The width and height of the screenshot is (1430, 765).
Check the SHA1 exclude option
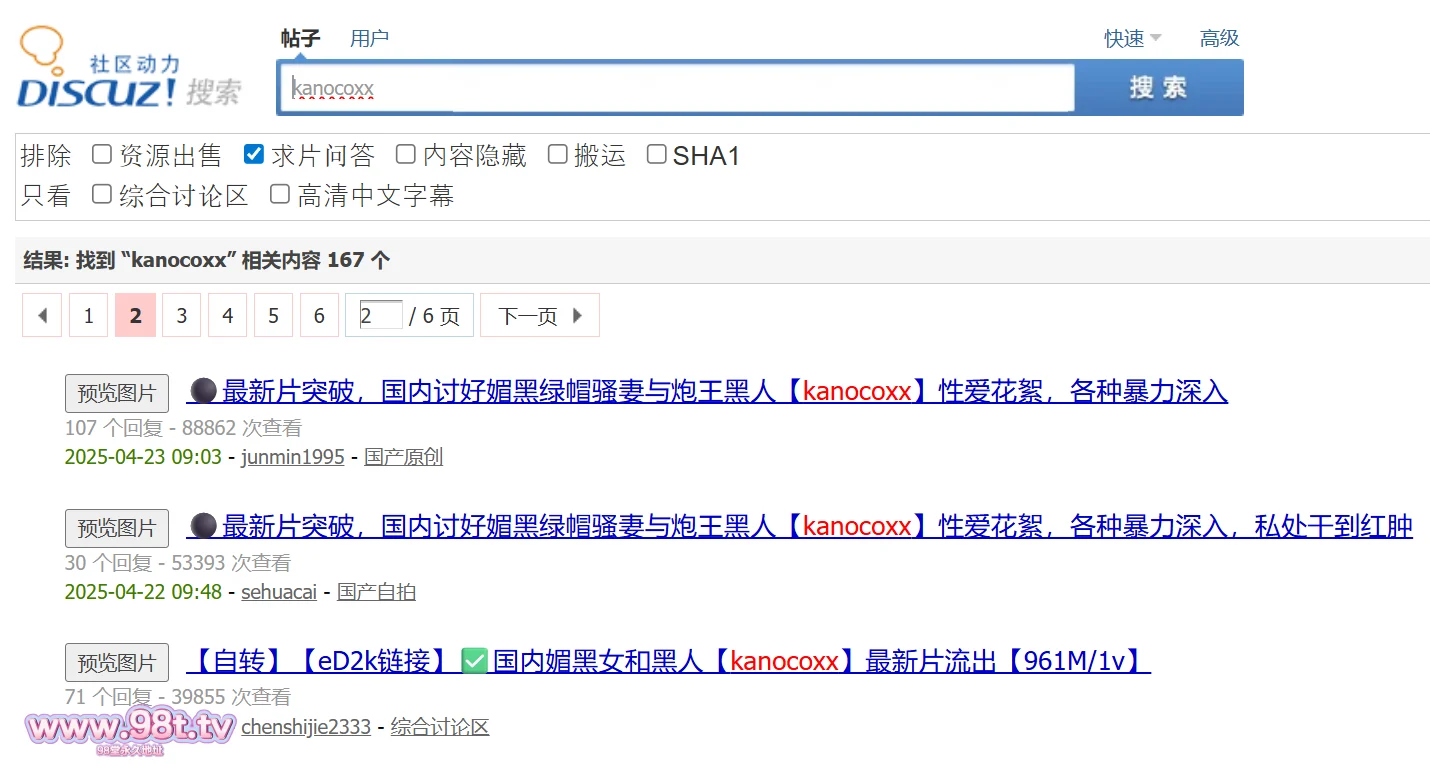[x=656, y=154]
